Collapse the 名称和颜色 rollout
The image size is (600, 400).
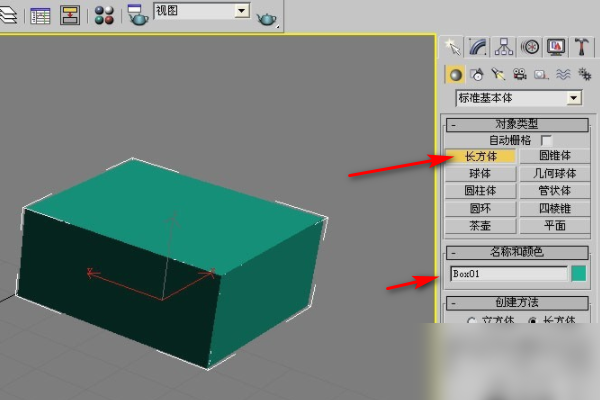point(517,252)
